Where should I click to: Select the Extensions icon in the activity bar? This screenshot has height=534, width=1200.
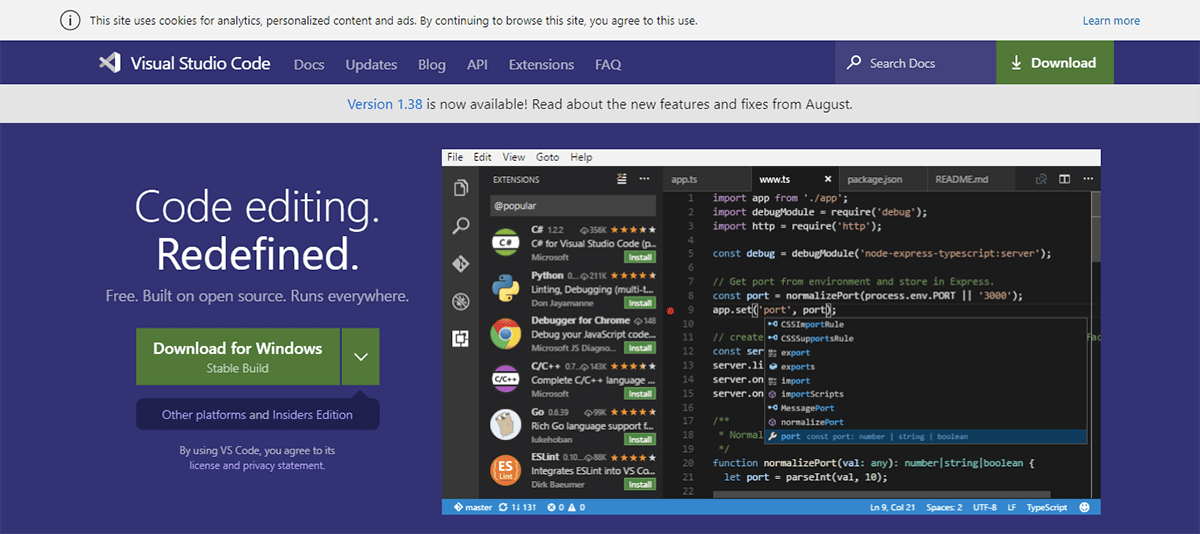click(461, 339)
